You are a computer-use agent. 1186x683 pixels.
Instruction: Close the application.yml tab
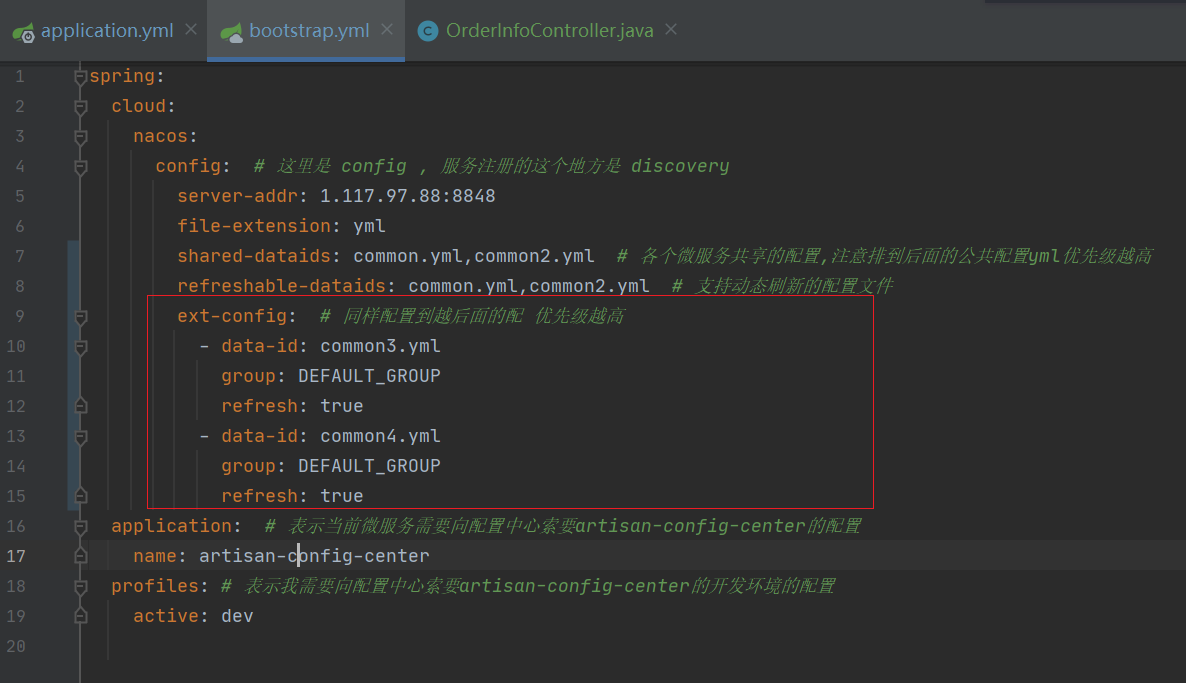click(x=191, y=29)
